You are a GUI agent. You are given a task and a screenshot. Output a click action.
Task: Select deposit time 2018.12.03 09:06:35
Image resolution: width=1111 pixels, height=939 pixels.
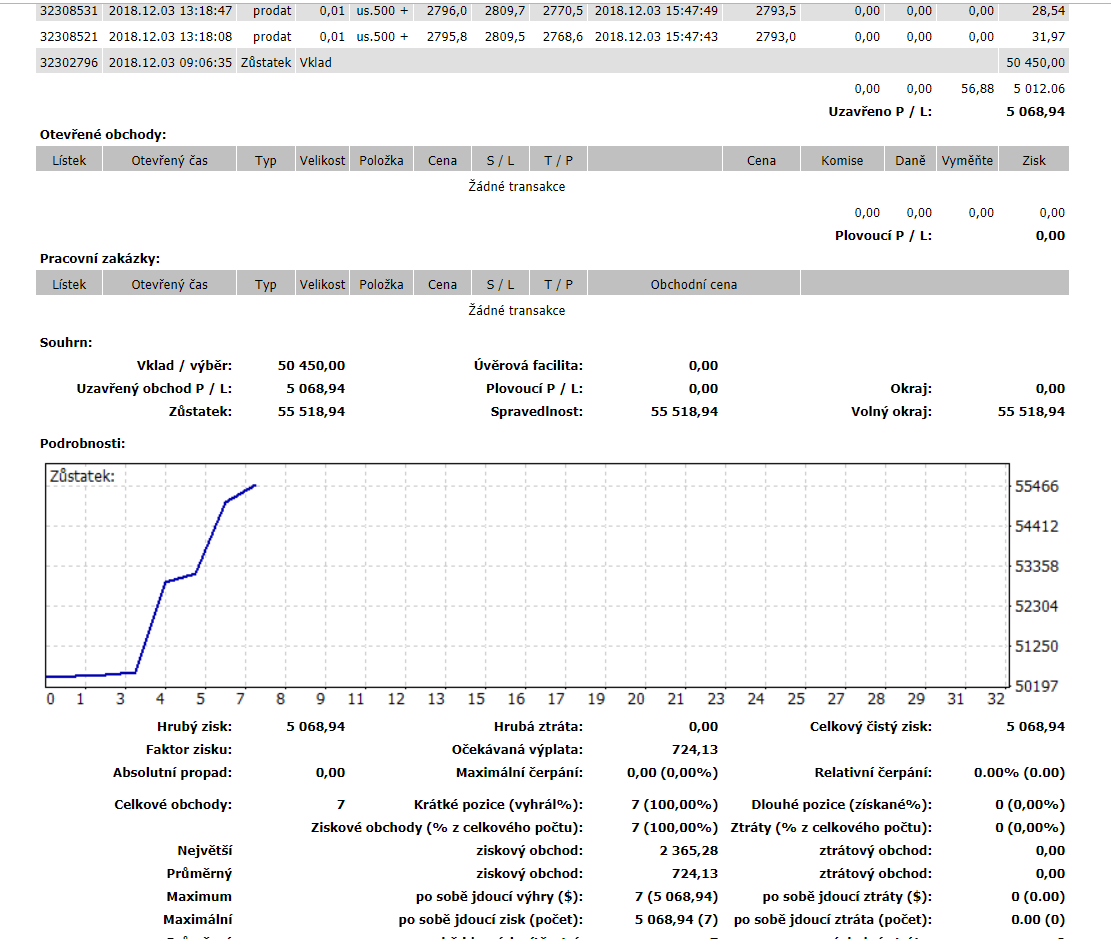[170, 62]
